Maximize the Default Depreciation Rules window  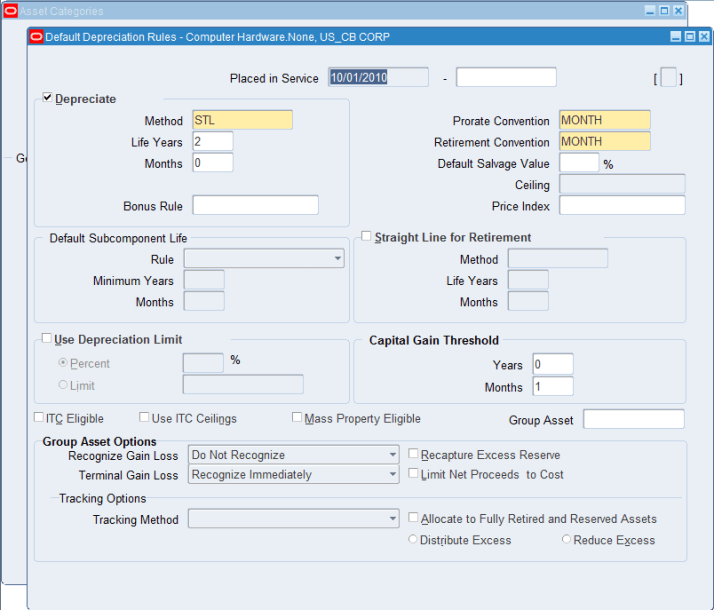[689, 37]
